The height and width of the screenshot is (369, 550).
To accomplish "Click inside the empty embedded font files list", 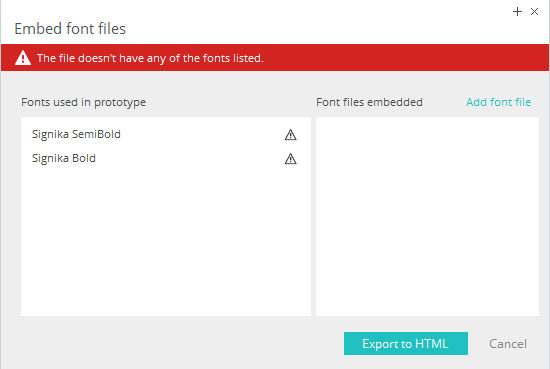I will [x=427, y=216].
